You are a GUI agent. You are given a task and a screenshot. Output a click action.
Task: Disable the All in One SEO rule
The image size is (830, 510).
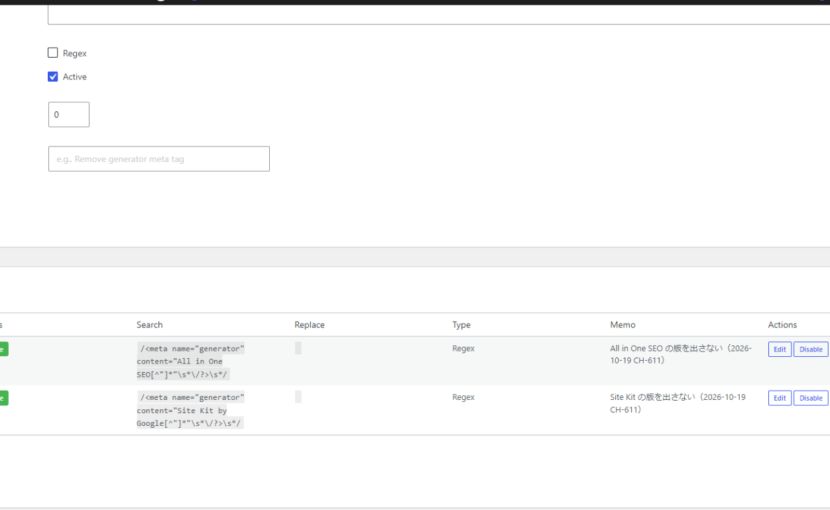(811, 350)
